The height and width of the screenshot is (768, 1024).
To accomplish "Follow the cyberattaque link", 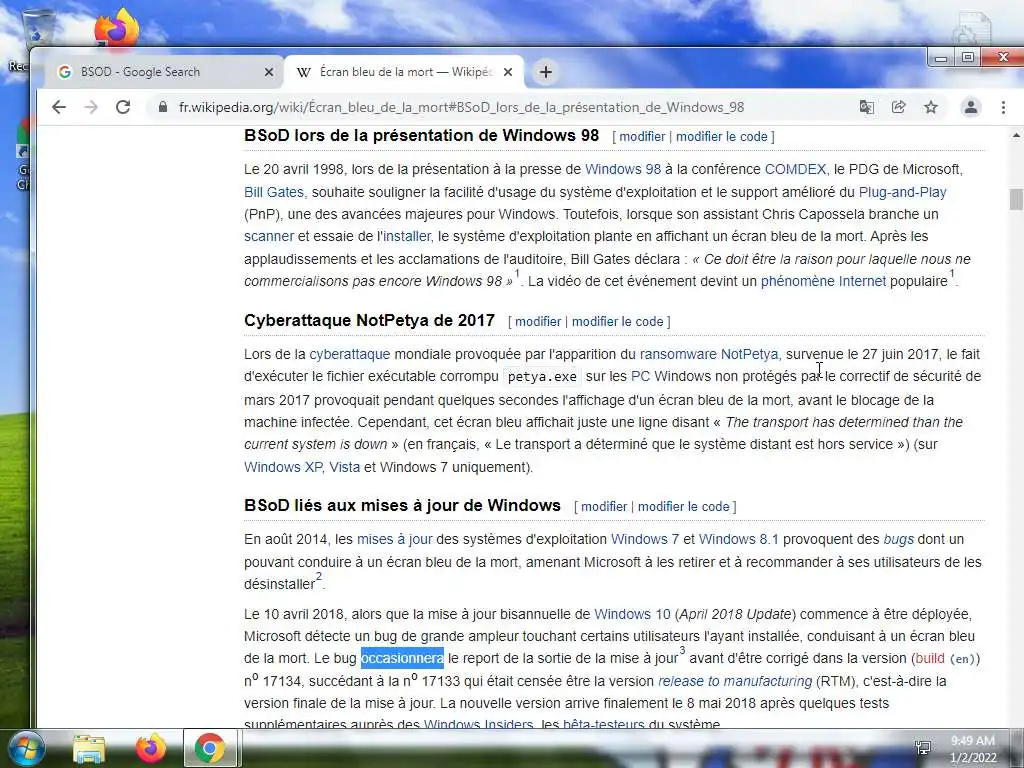I will tap(349, 354).
